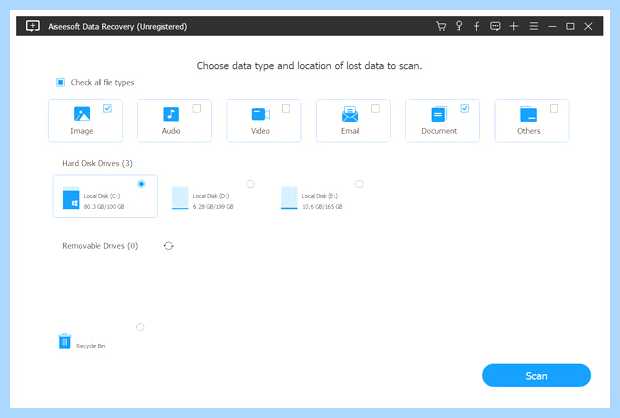Click the window title Aiseesoft Data Recovery
620x418 pixels.
[117, 26]
